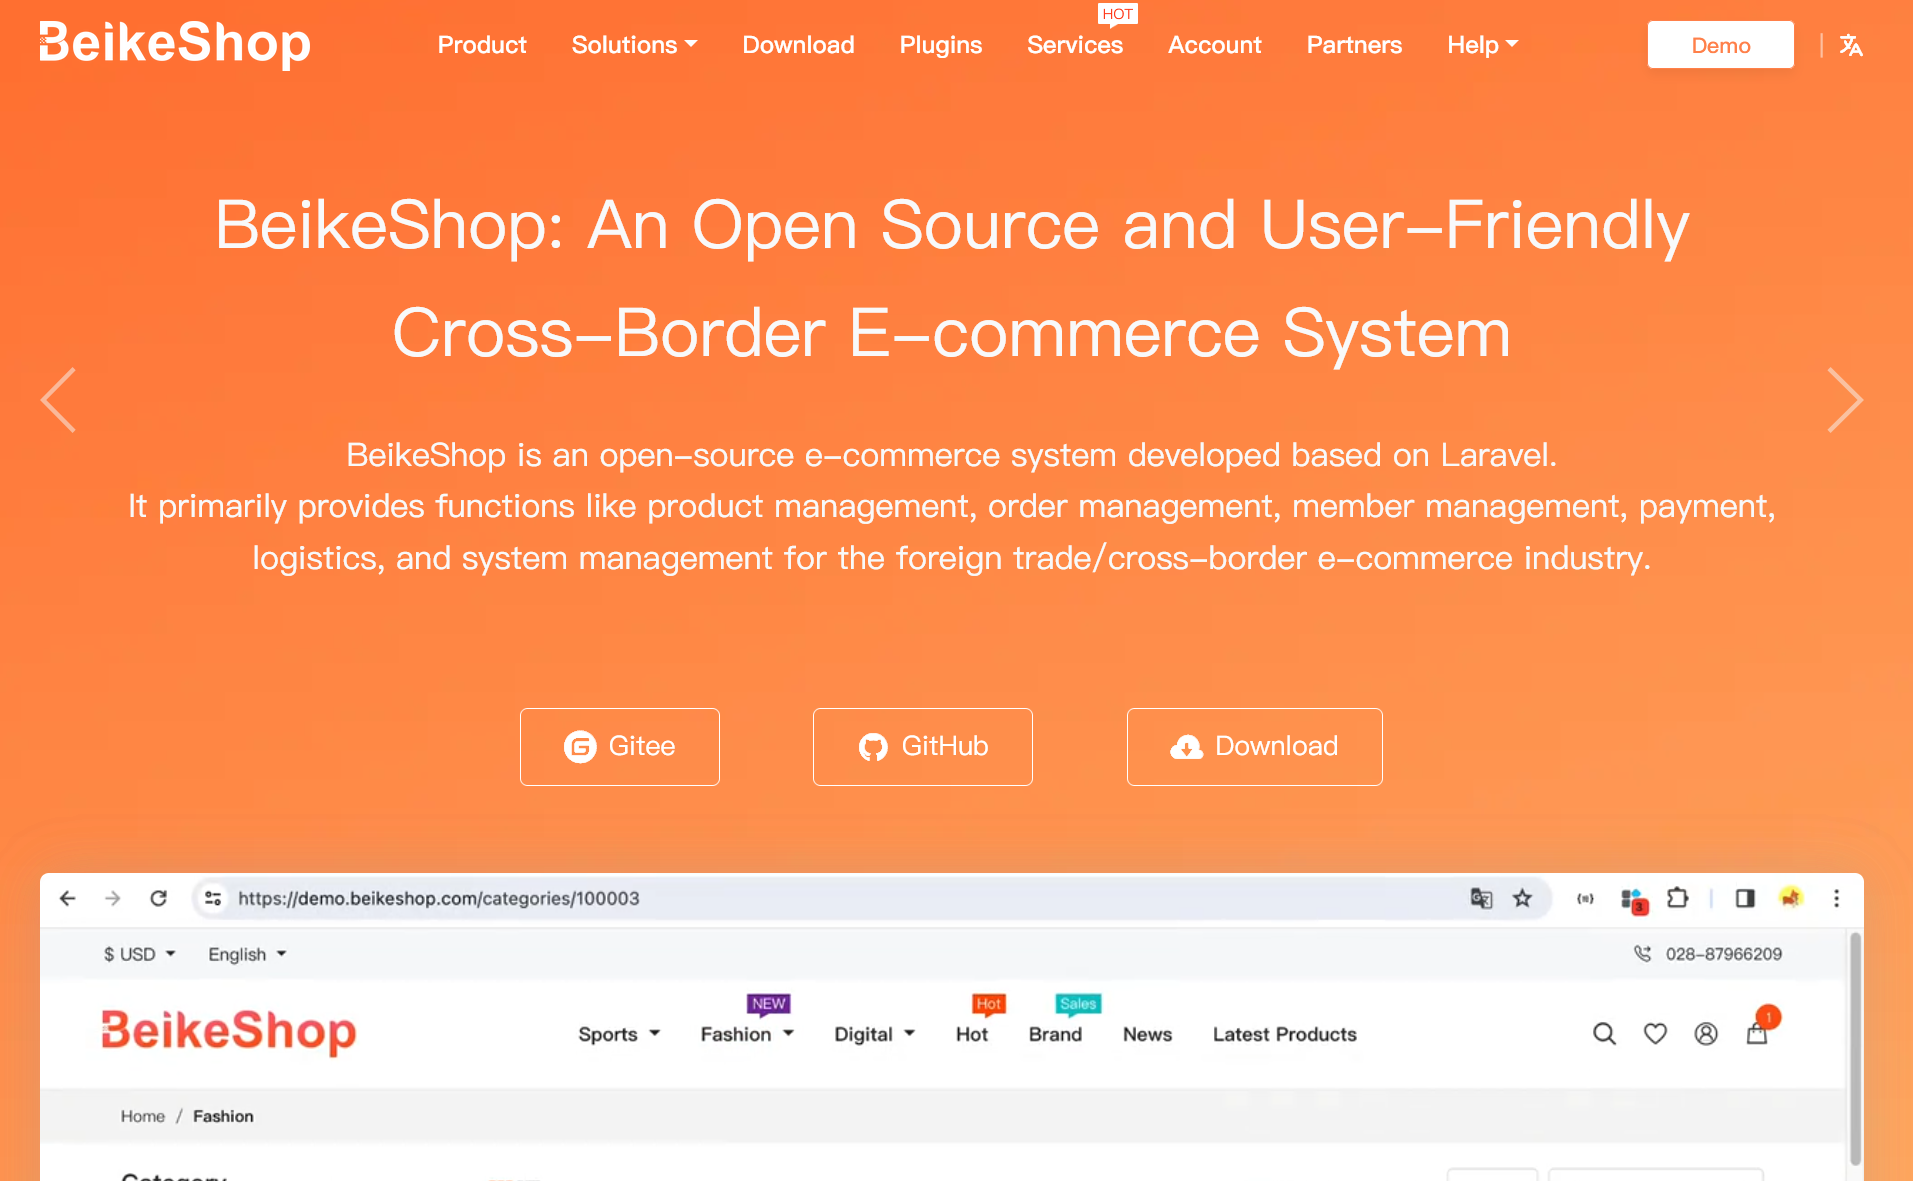Click red BeikeShop logo in demo store
This screenshot has width=1913, height=1181.
(x=228, y=1031)
